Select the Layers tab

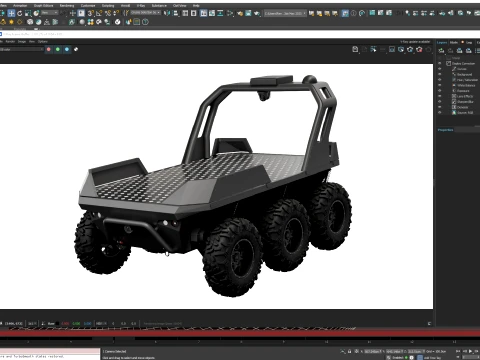coord(442,42)
